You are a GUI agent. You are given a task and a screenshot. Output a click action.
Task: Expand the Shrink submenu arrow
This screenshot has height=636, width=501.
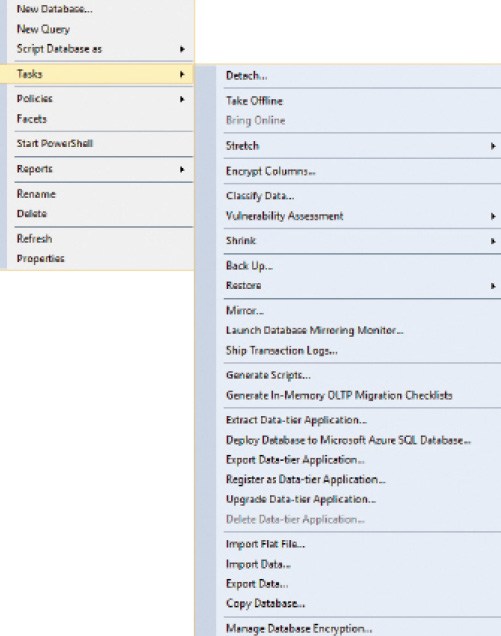(x=493, y=241)
